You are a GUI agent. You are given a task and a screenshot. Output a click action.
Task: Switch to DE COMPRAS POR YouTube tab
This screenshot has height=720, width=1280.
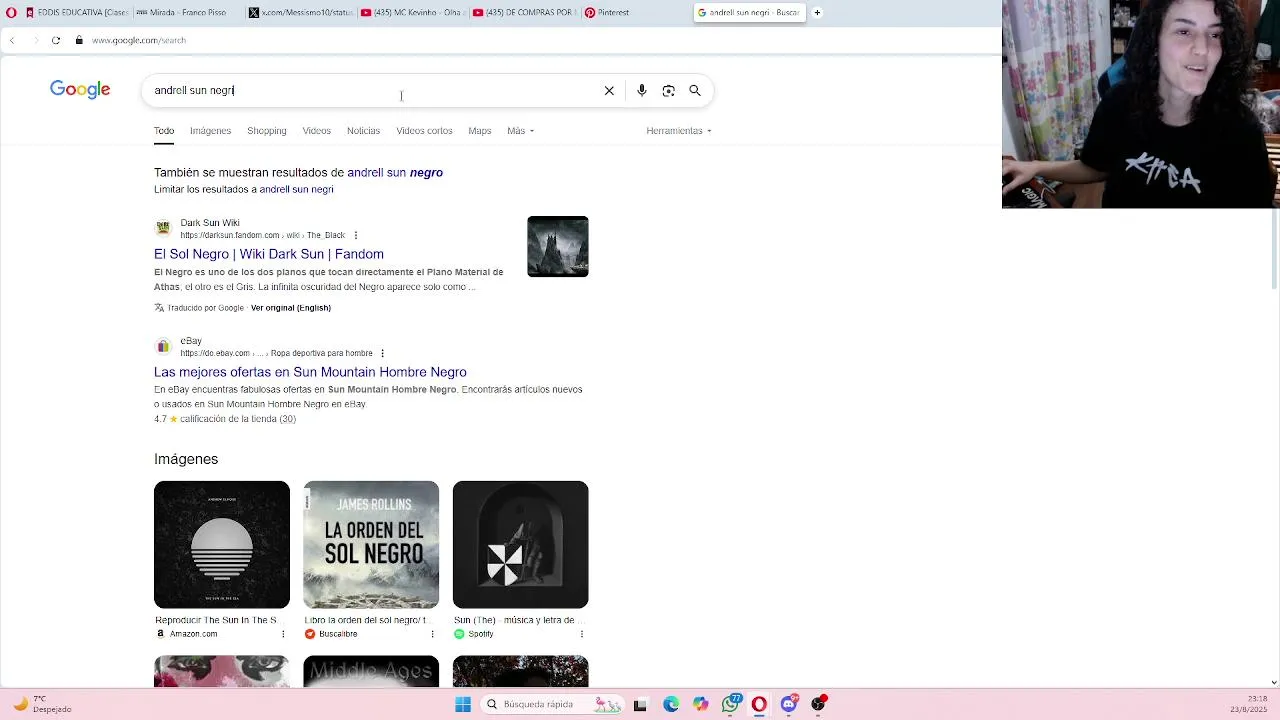(522, 12)
